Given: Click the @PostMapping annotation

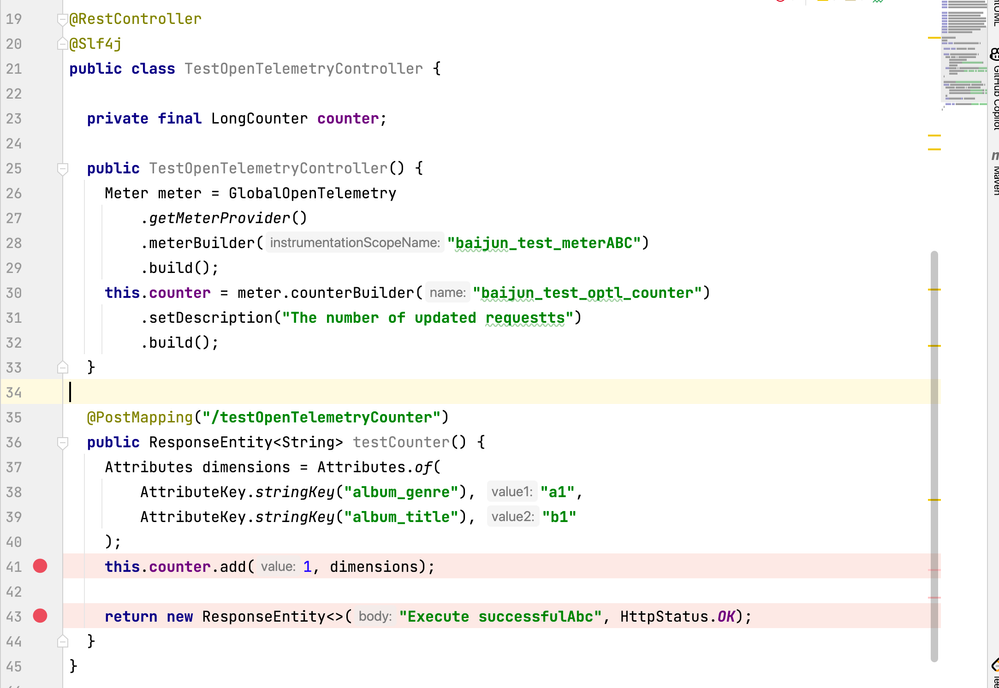Looking at the screenshot, I should click(140, 417).
